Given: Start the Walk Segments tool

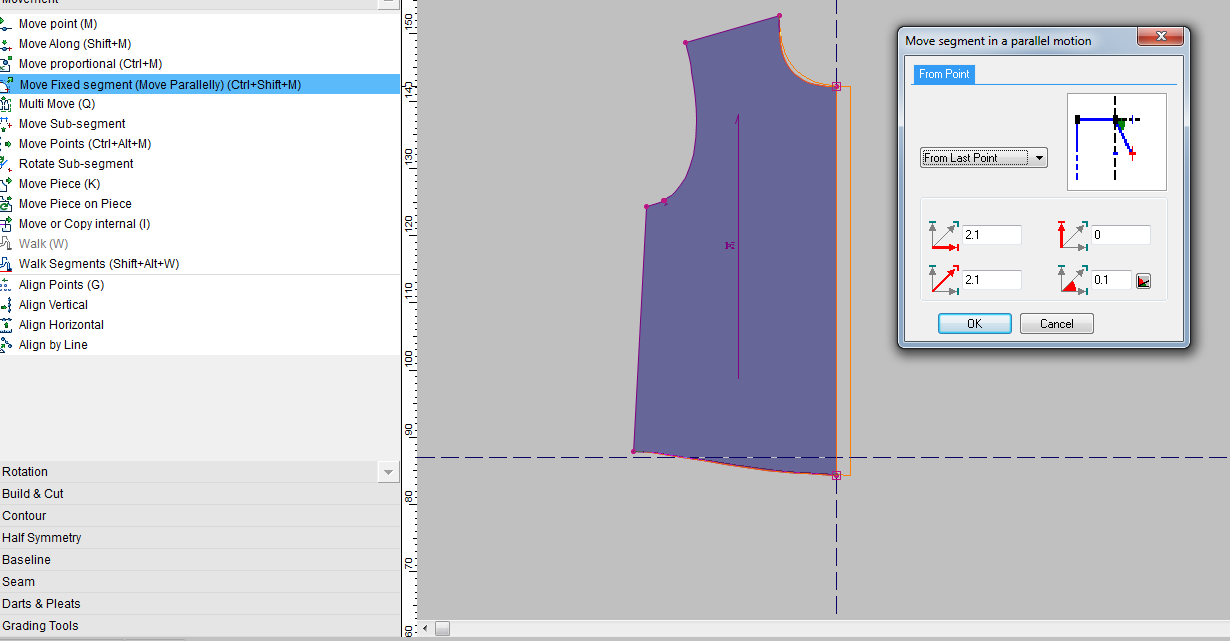Looking at the screenshot, I should pyautogui.click(x=98, y=264).
